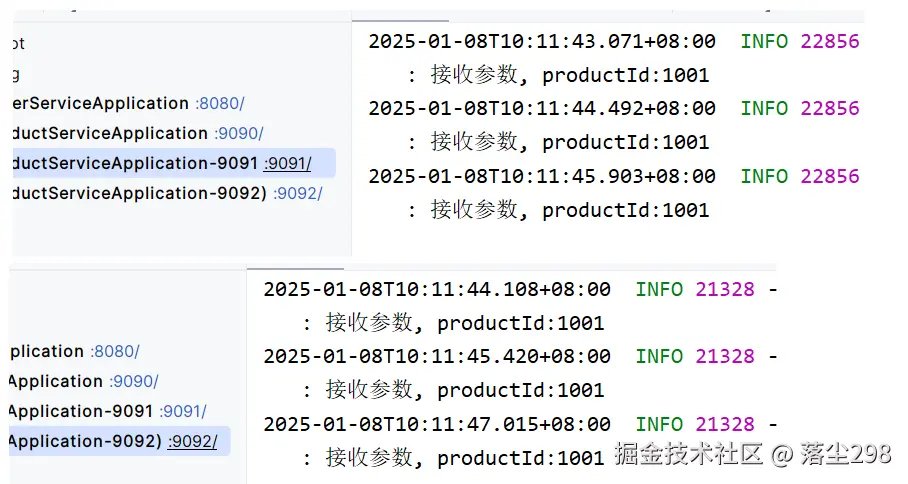Viewport: 908px width, 484px height.
Task: Open :8080/ link beside erServiceApplication
Action: (x=219, y=103)
